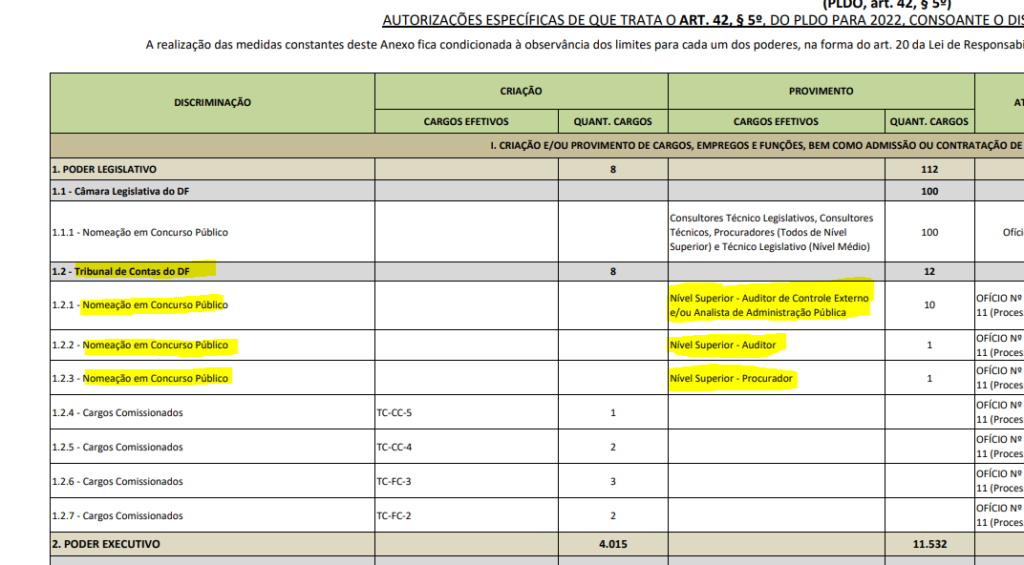The image size is (1024, 565).
Task: Click the 'A realização das medidas constantes' paragraph
Action: click(584, 44)
